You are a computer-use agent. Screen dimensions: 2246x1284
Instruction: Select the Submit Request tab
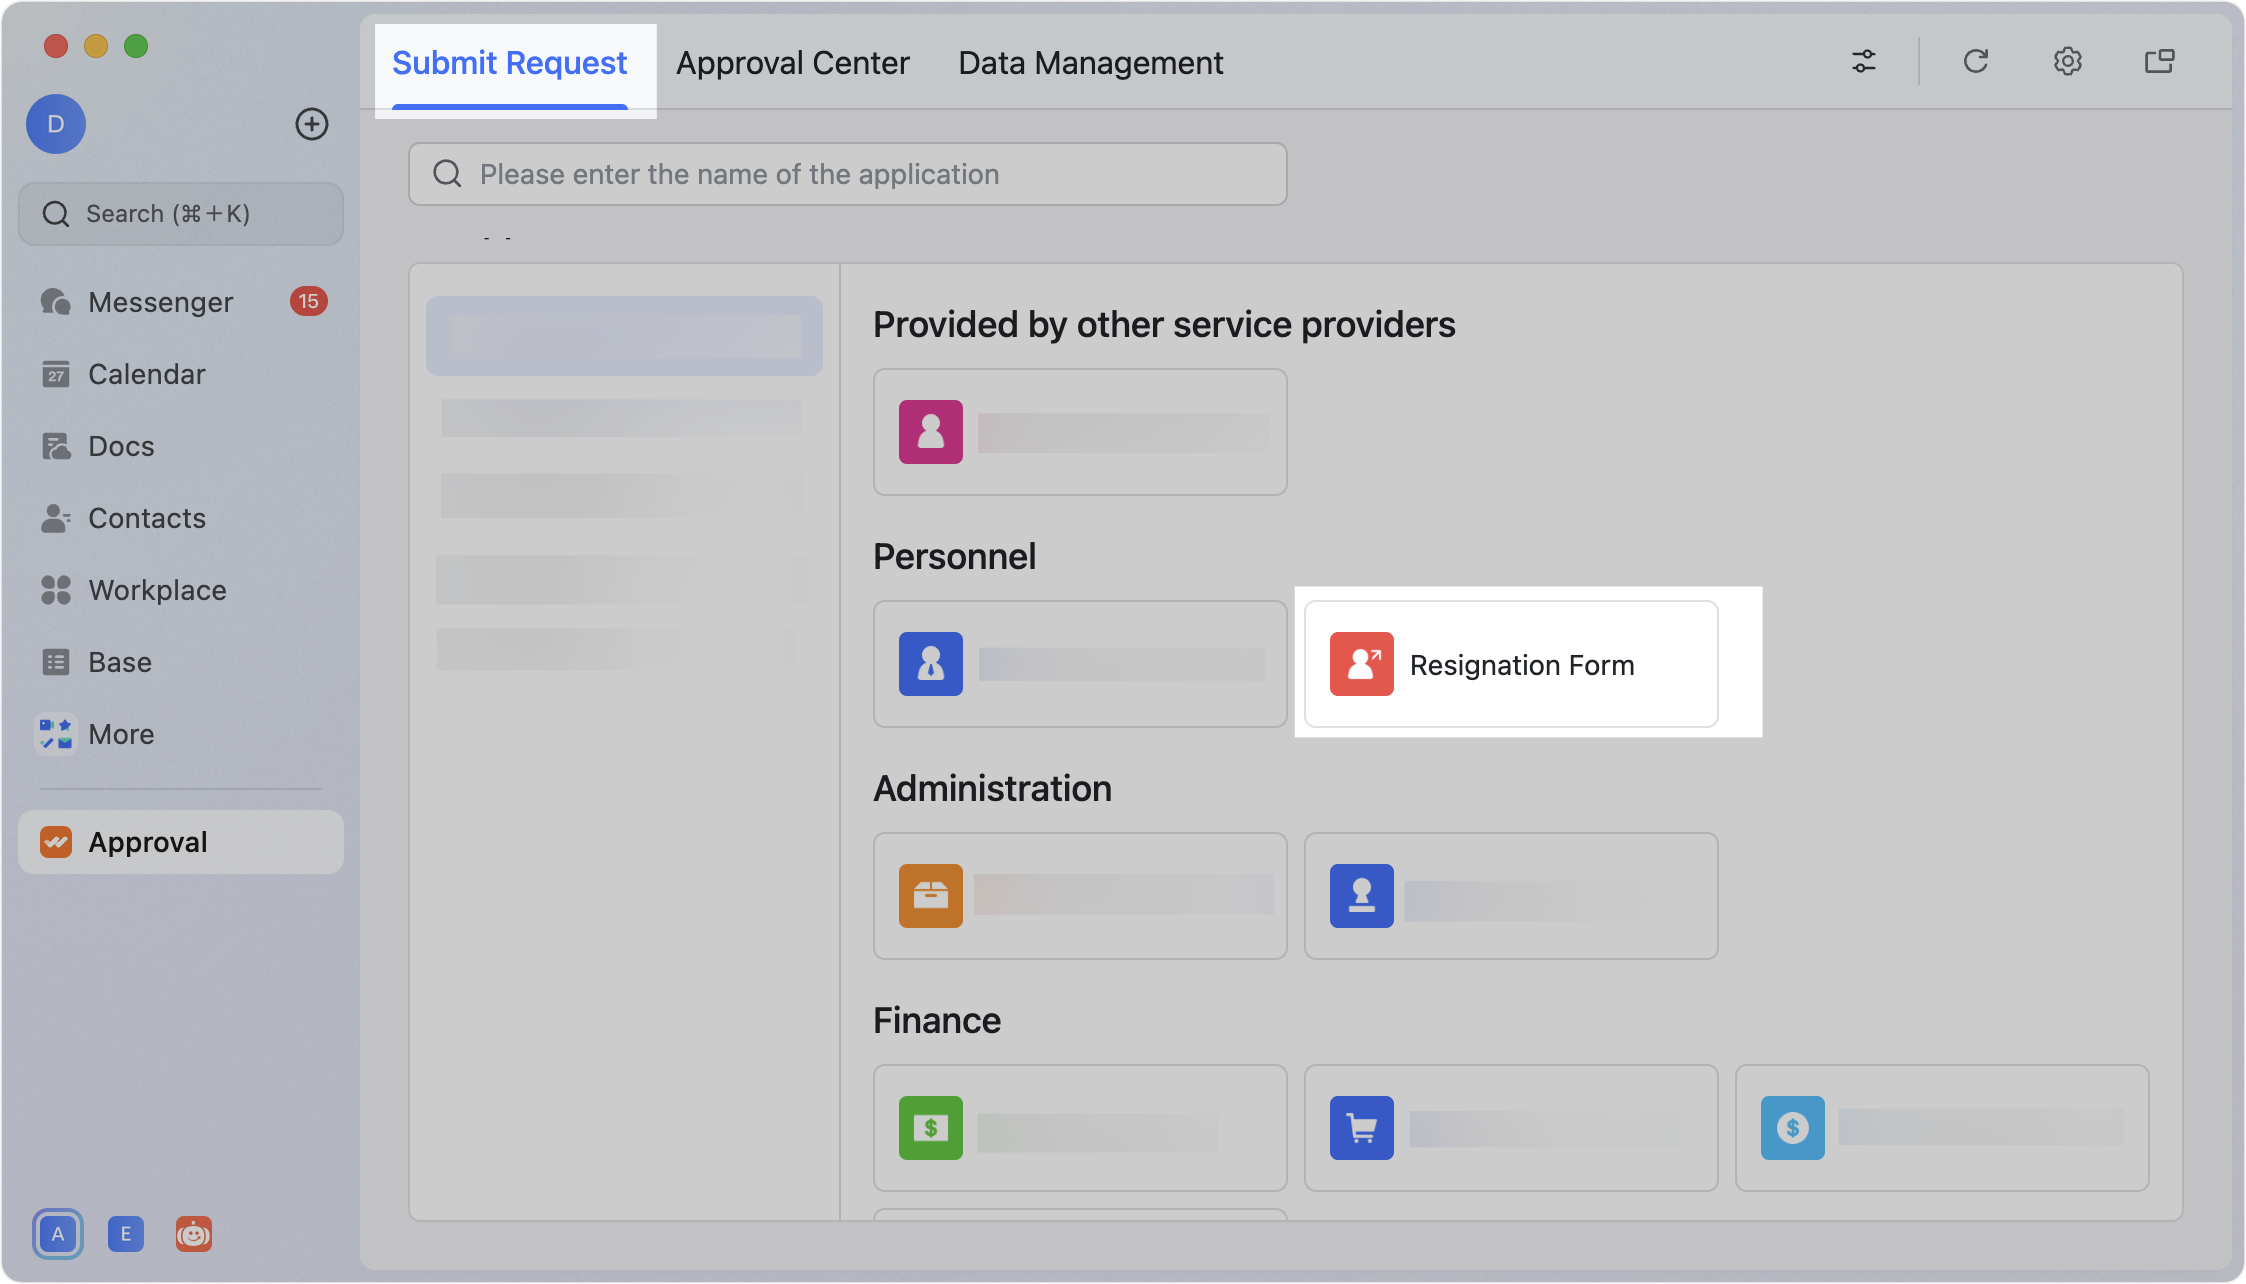(509, 63)
